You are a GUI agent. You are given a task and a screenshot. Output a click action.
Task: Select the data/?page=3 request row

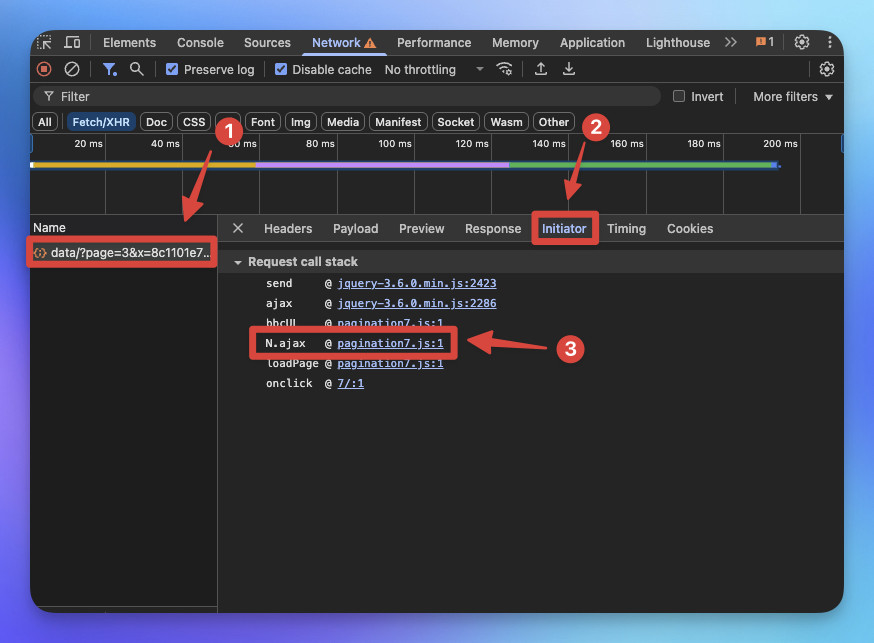(123, 252)
